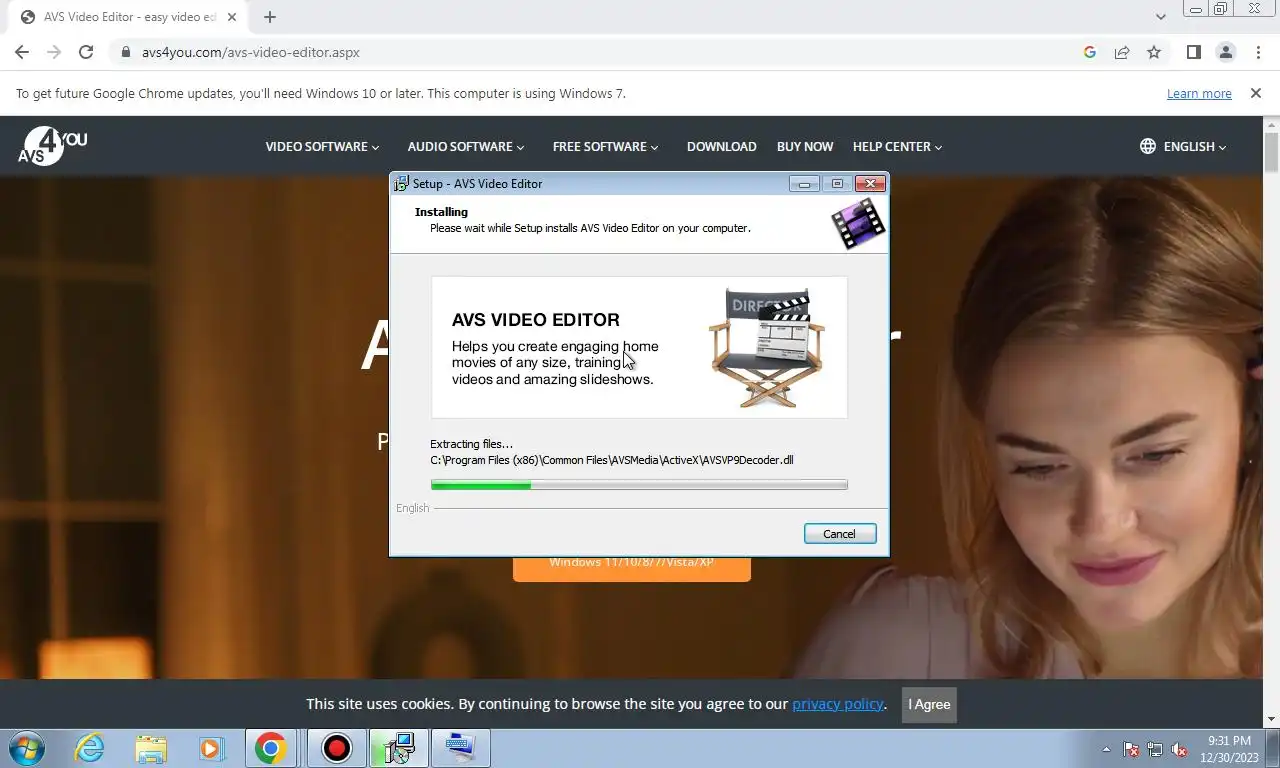1280x768 pixels.
Task: Open a new tab with plus button
Action: coord(270,17)
